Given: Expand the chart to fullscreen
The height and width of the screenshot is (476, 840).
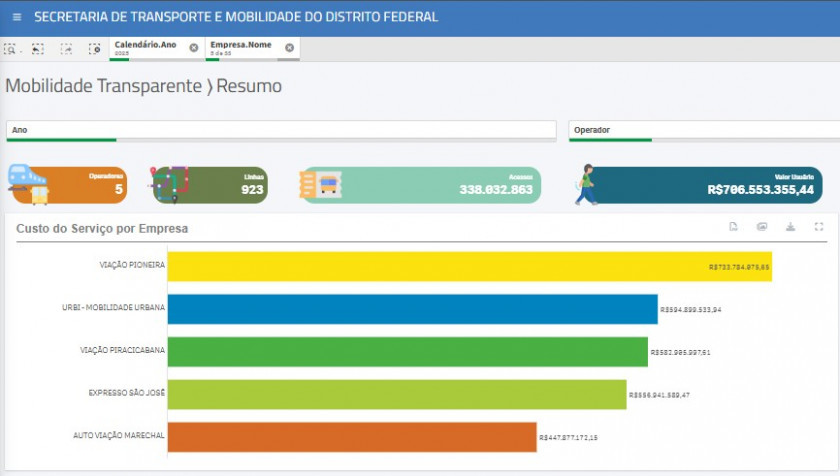Looking at the screenshot, I should (x=819, y=227).
